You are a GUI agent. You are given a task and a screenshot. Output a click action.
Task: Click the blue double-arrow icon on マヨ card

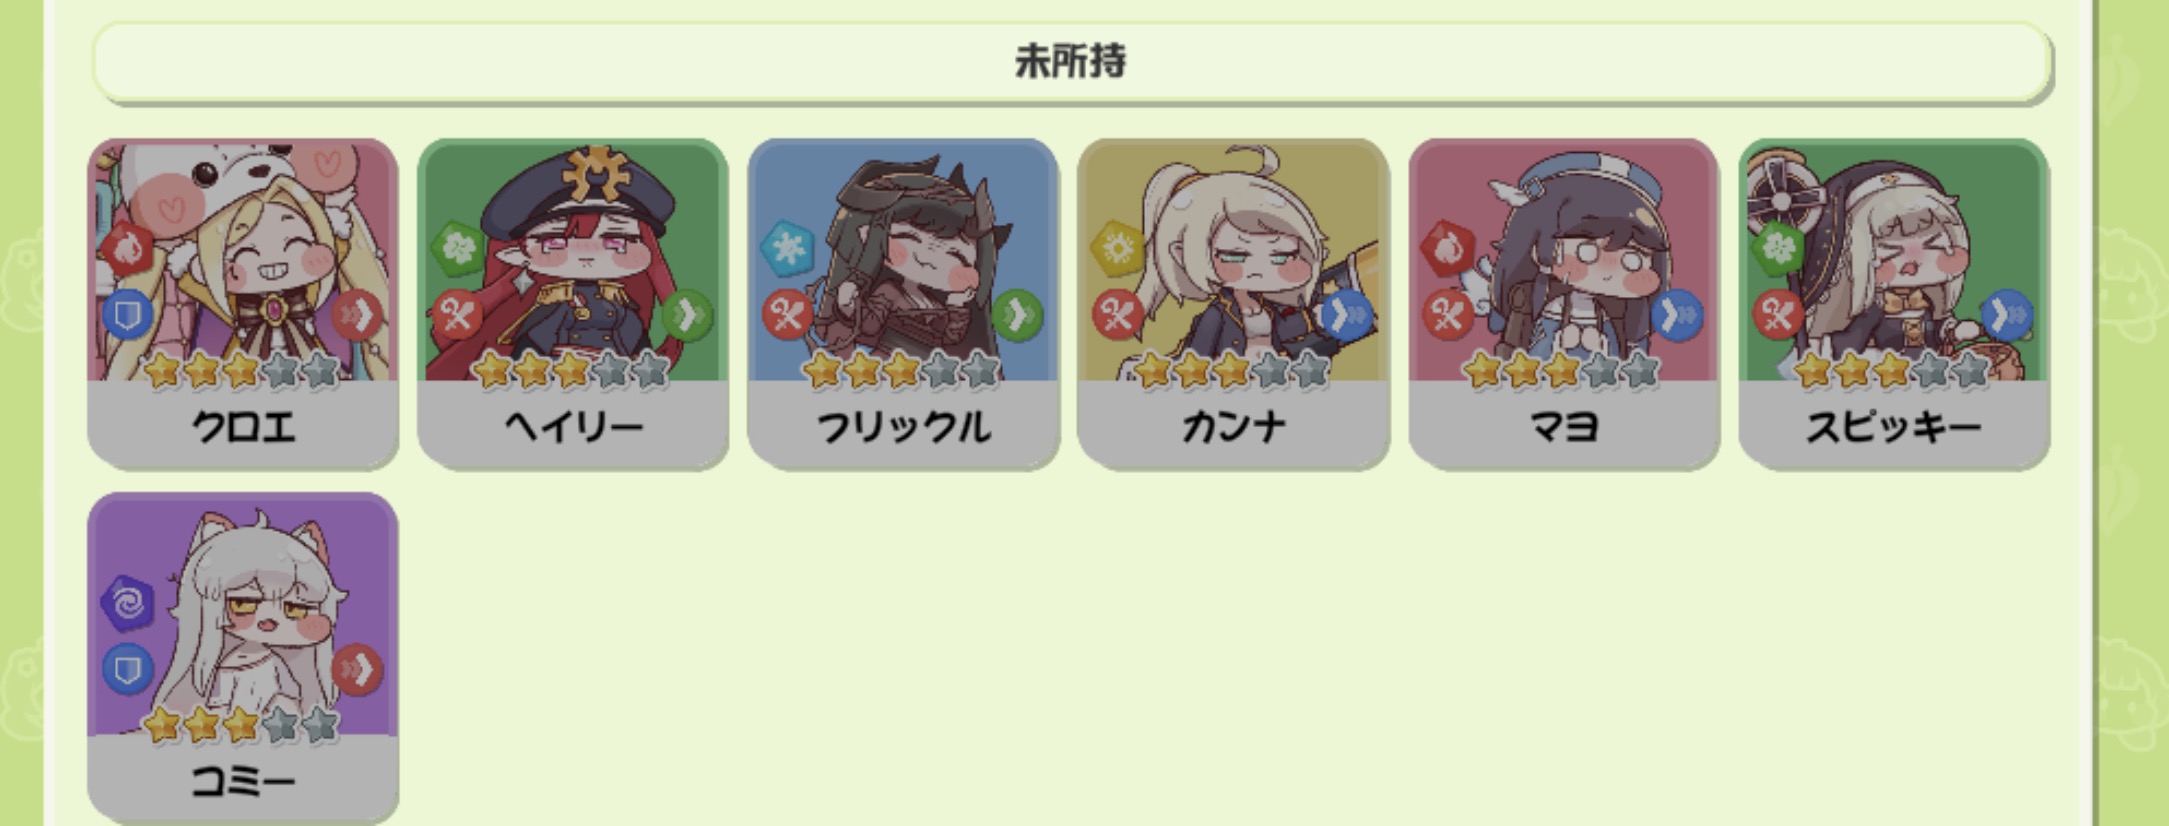[x=1677, y=316]
